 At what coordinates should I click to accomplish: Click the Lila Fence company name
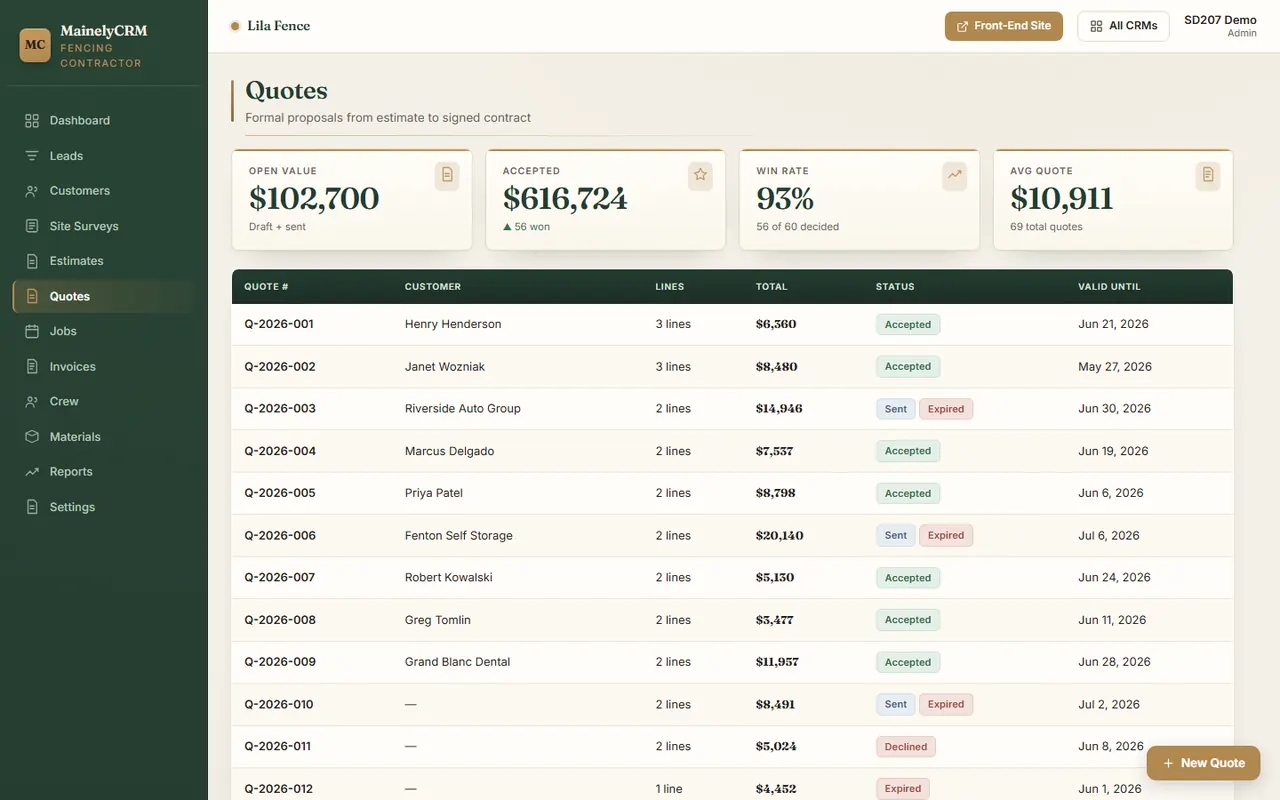click(279, 26)
